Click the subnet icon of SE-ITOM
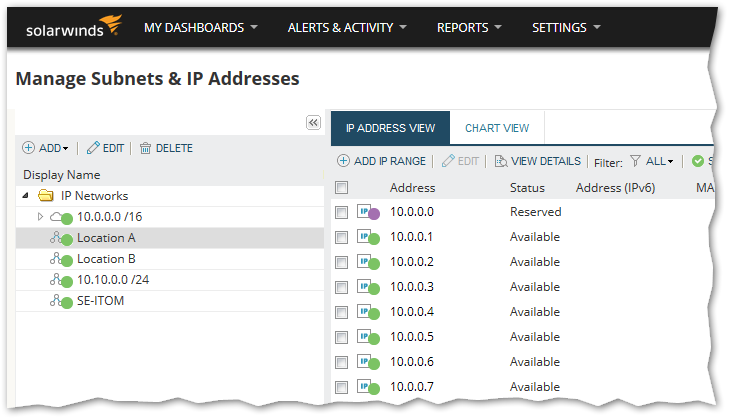 61,301
